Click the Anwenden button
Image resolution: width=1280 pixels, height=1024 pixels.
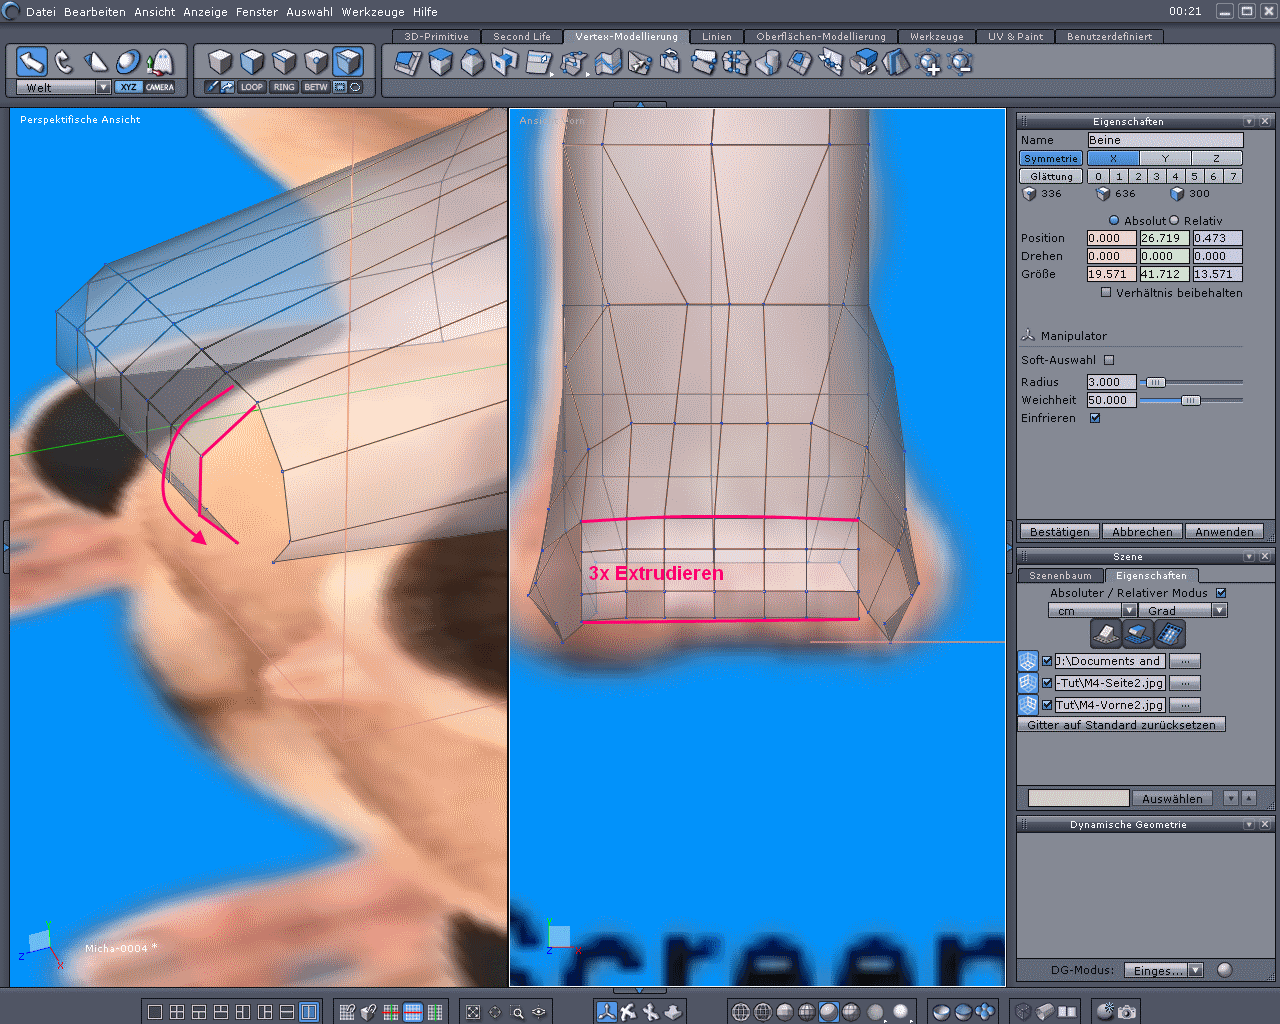[x=1224, y=532]
